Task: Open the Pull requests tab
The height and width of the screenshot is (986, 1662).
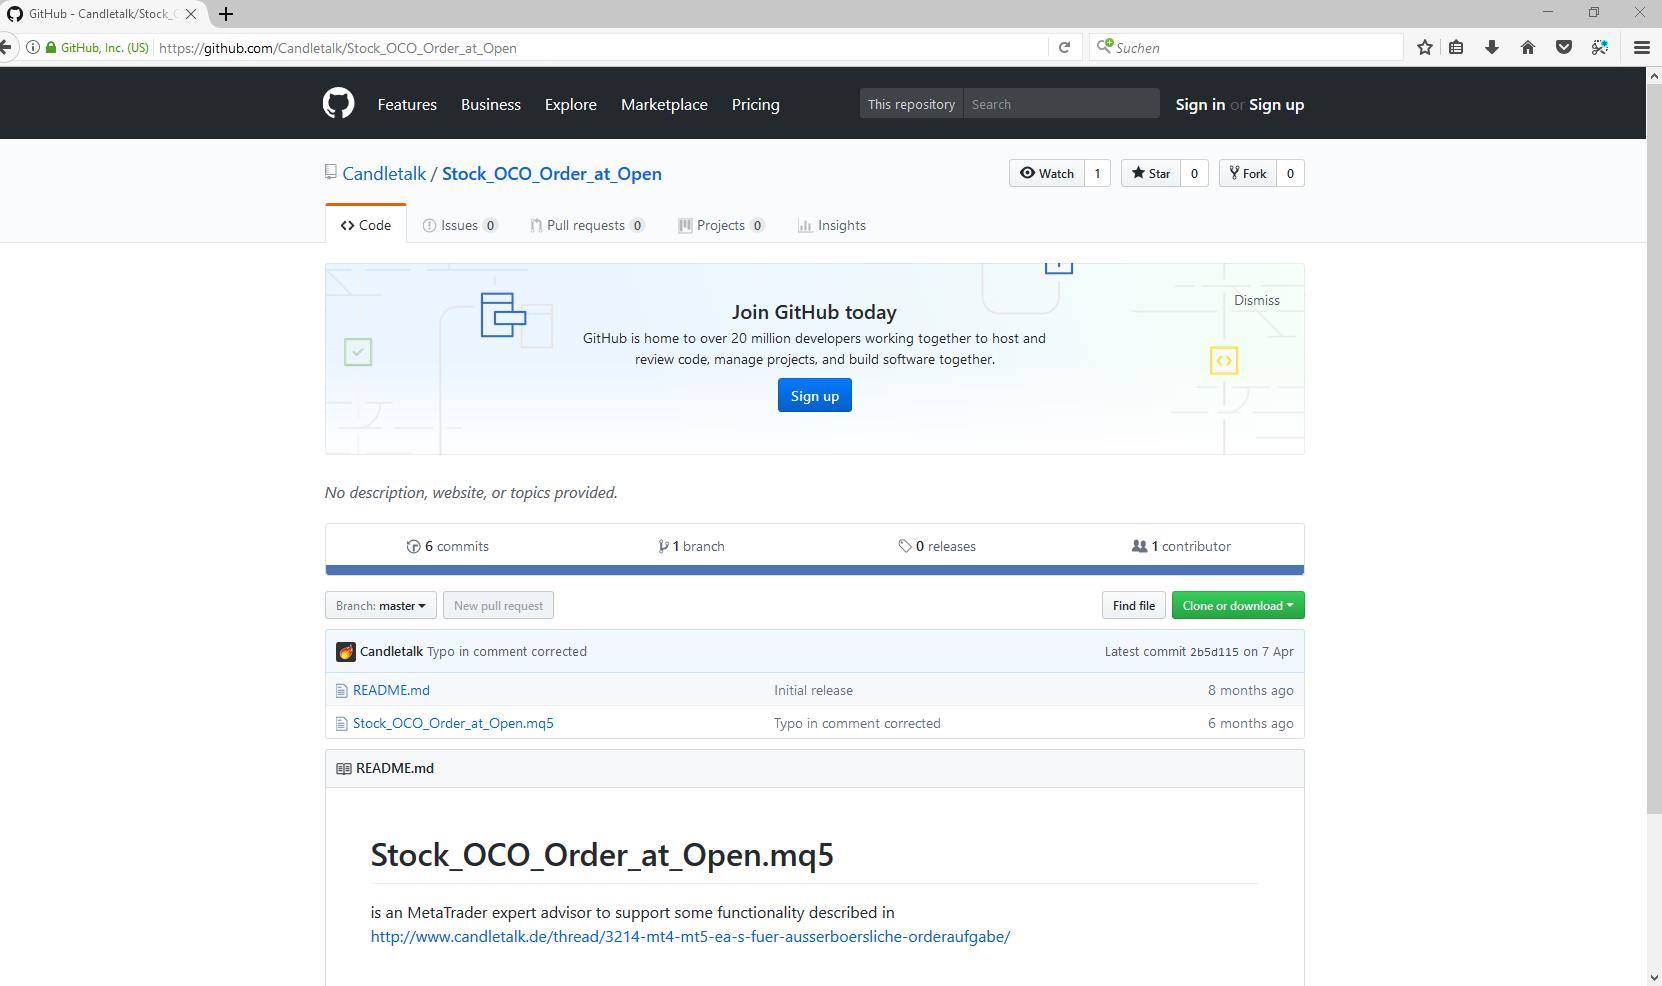Action: (586, 225)
